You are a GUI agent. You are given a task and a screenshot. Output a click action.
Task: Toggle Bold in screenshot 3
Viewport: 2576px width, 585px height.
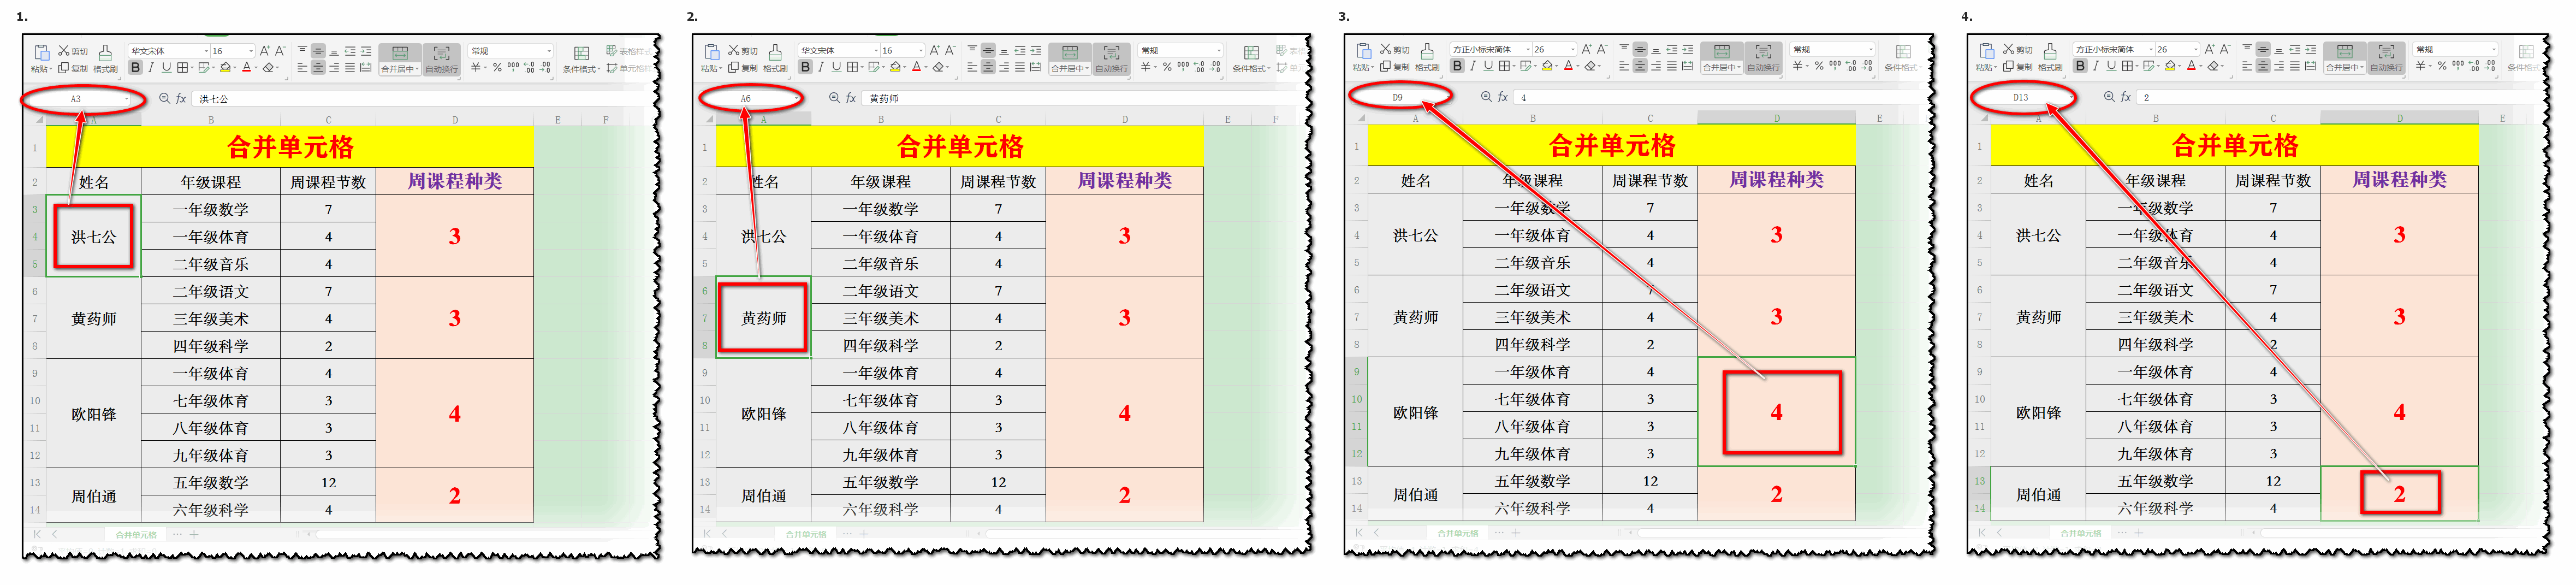click(1457, 67)
